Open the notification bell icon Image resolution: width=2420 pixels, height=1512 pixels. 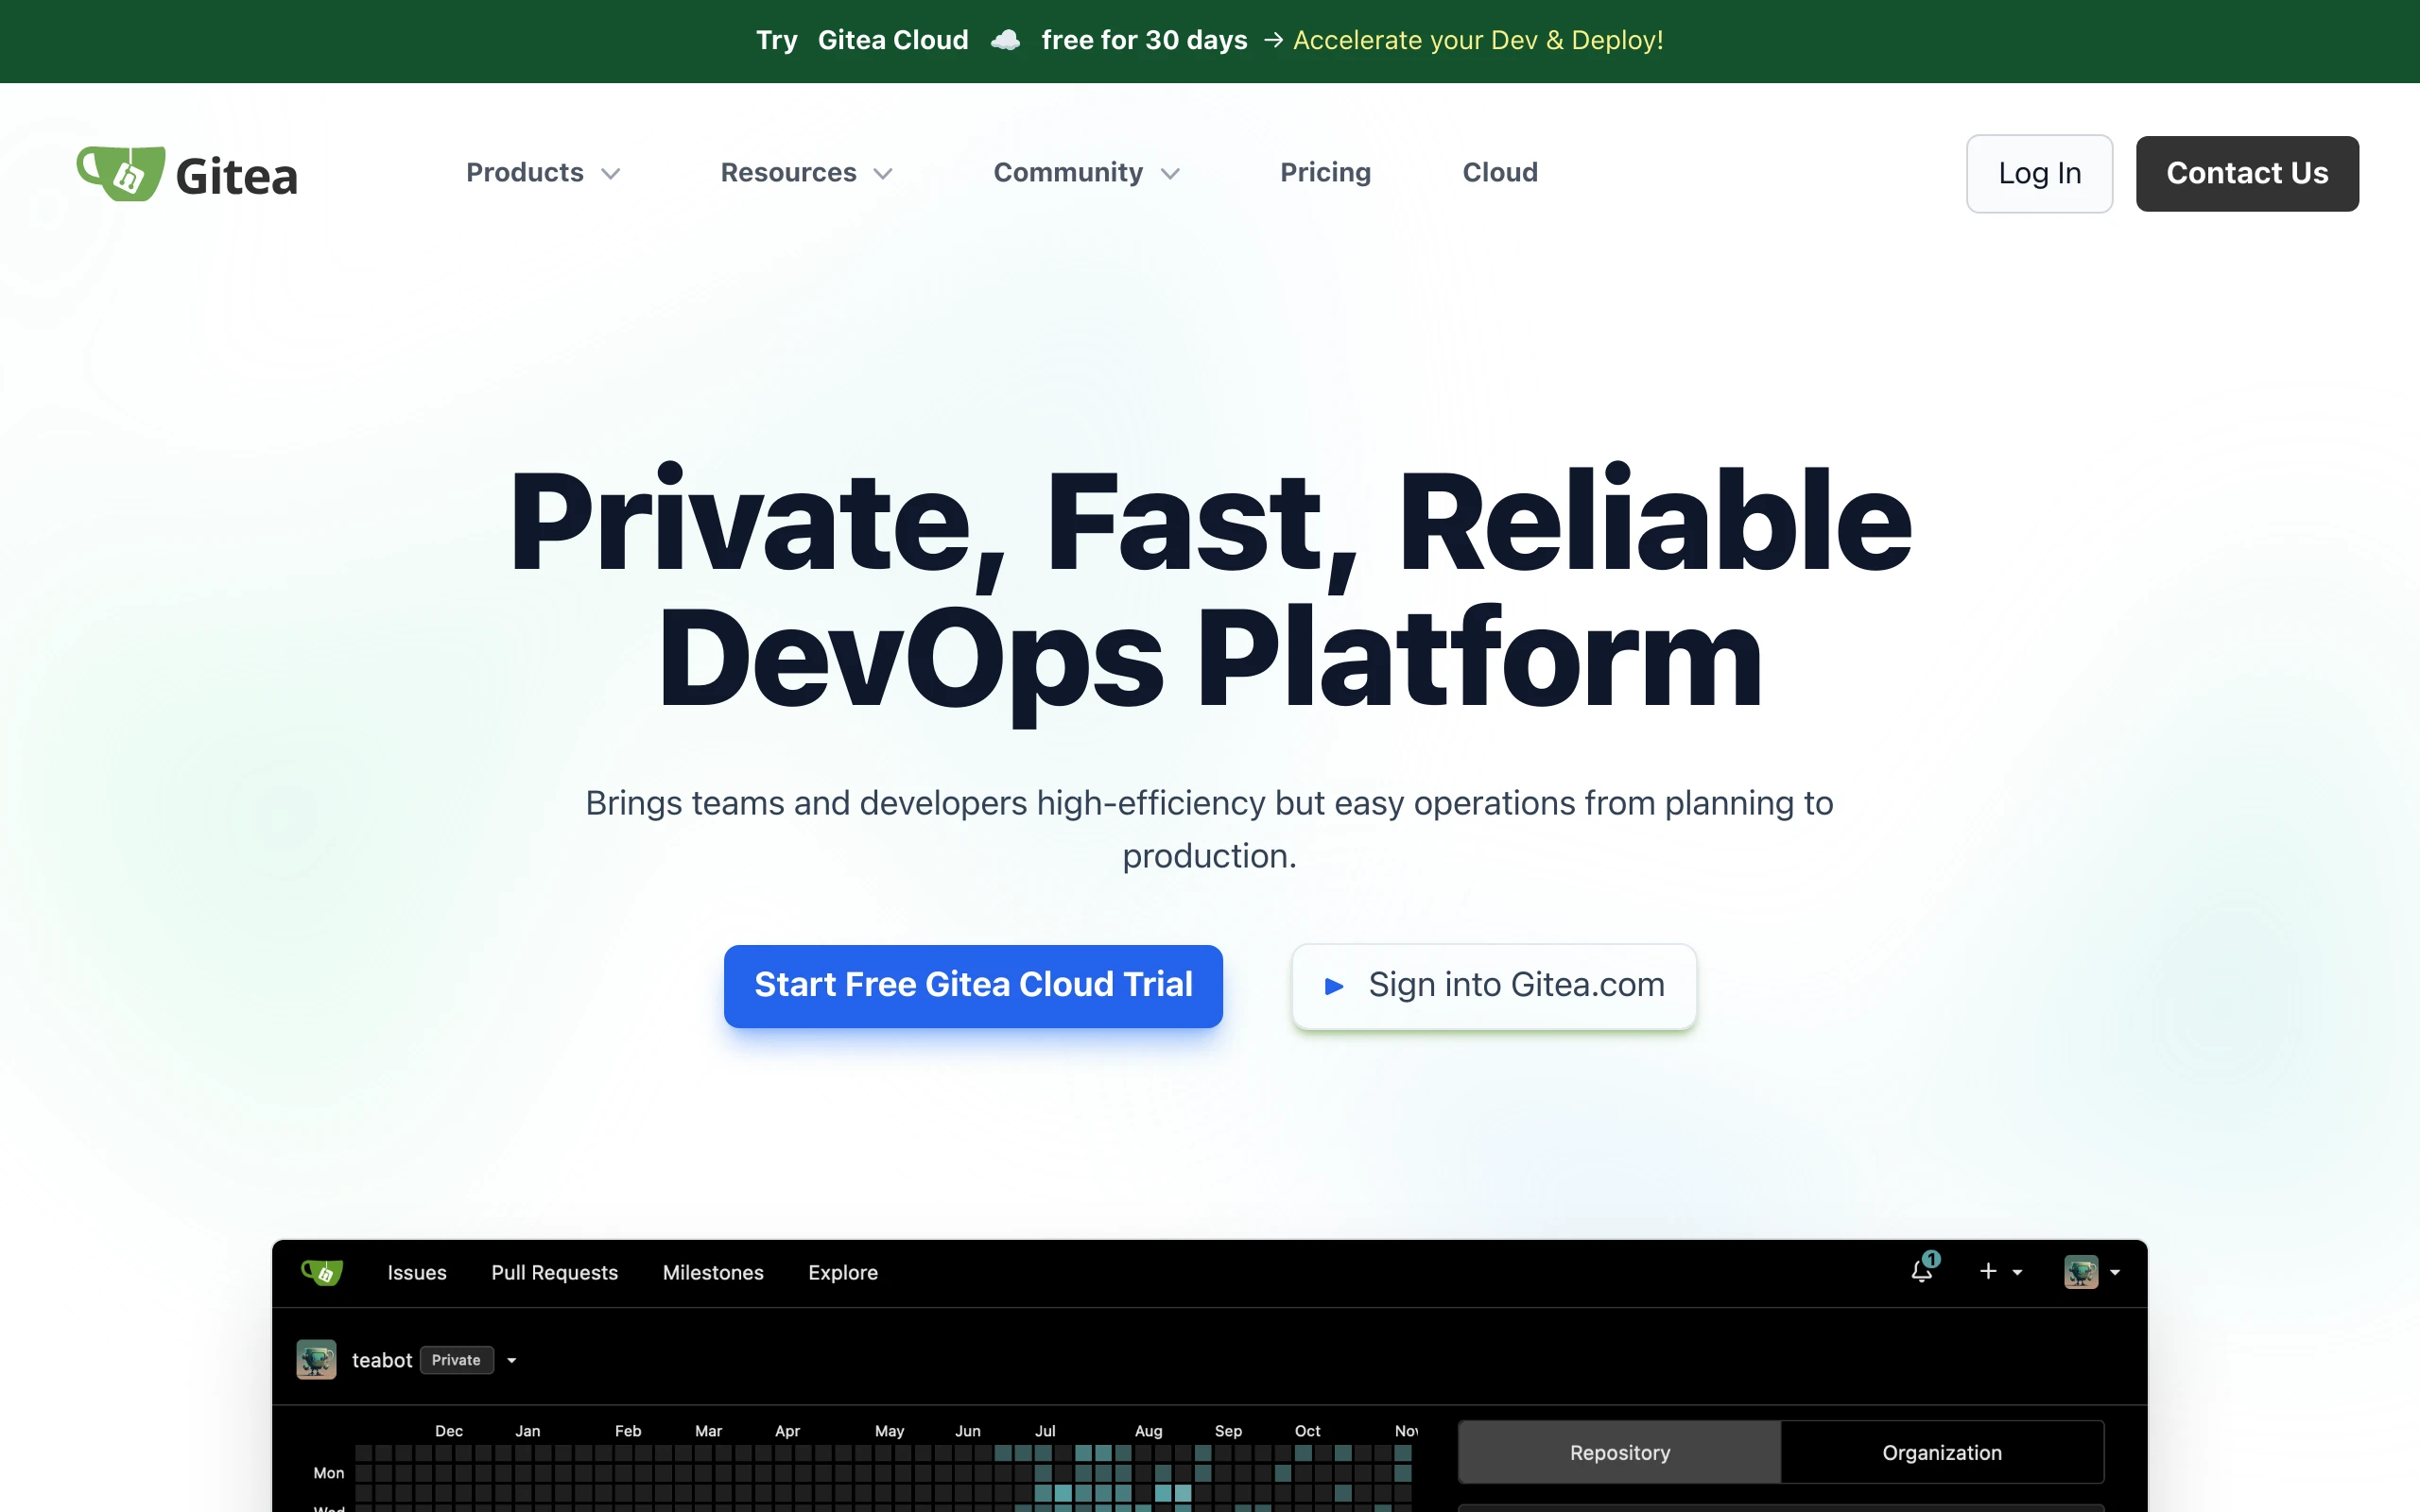(x=1922, y=1271)
